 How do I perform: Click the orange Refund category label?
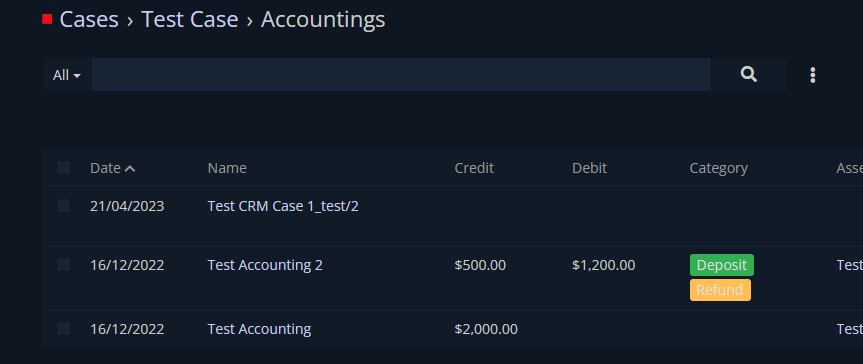point(720,290)
